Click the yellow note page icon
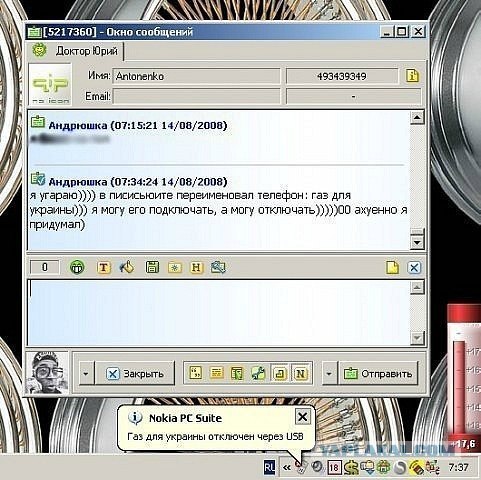This screenshot has width=481, height=480. click(392, 267)
